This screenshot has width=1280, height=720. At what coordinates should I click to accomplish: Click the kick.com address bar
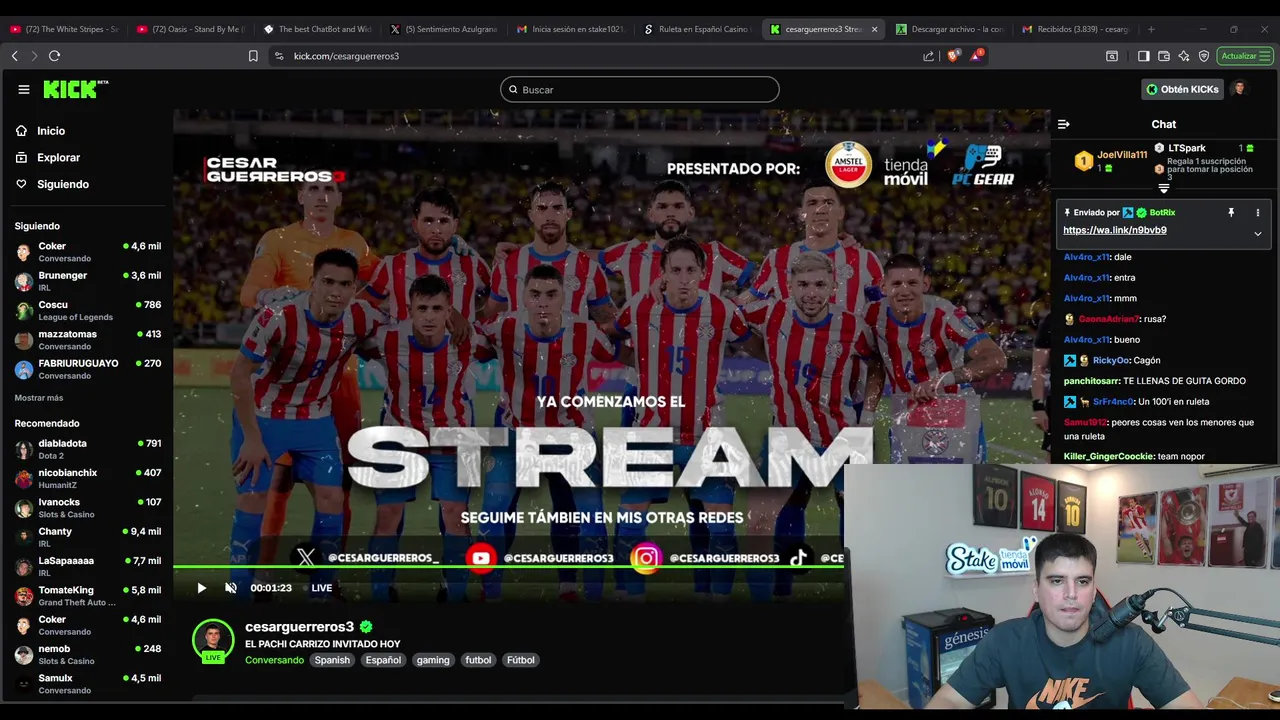[x=600, y=56]
